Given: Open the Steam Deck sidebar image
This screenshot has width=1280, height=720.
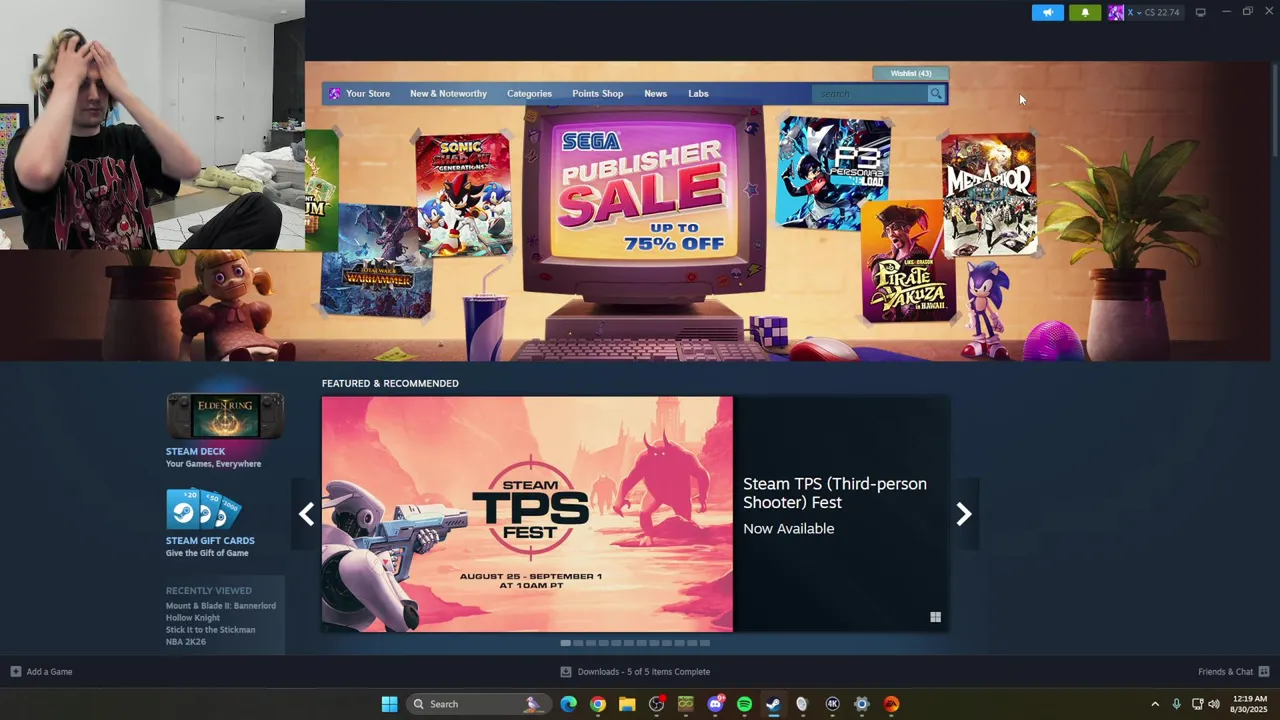Looking at the screenshot, I should (x=225, y=416).
